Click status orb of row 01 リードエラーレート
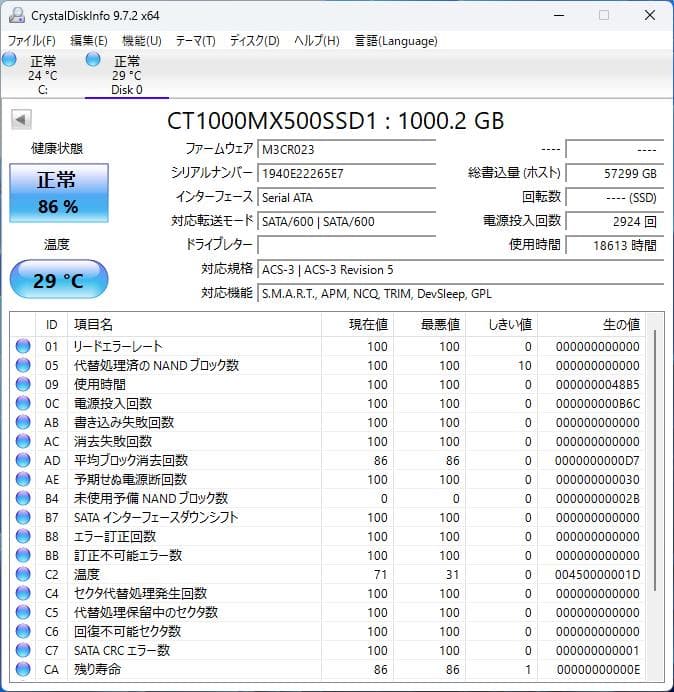 point(23,346)
